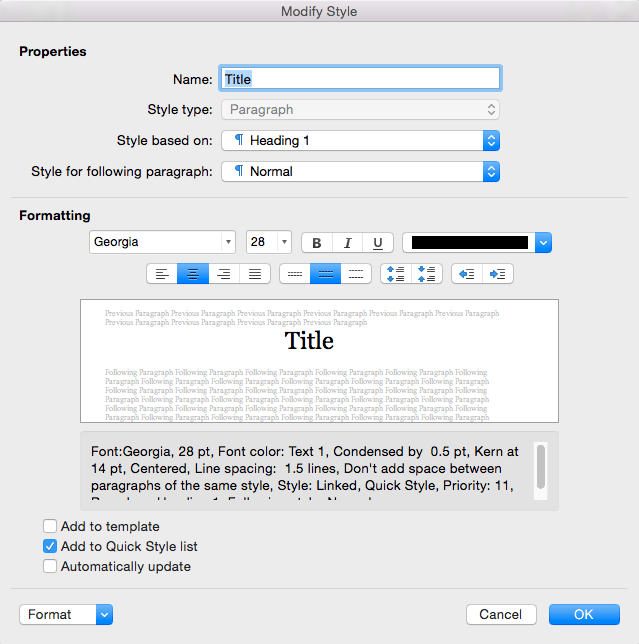Screen dimensions: 639x644
Task: Click the Formatting section heading
Action: click(55, 216)
